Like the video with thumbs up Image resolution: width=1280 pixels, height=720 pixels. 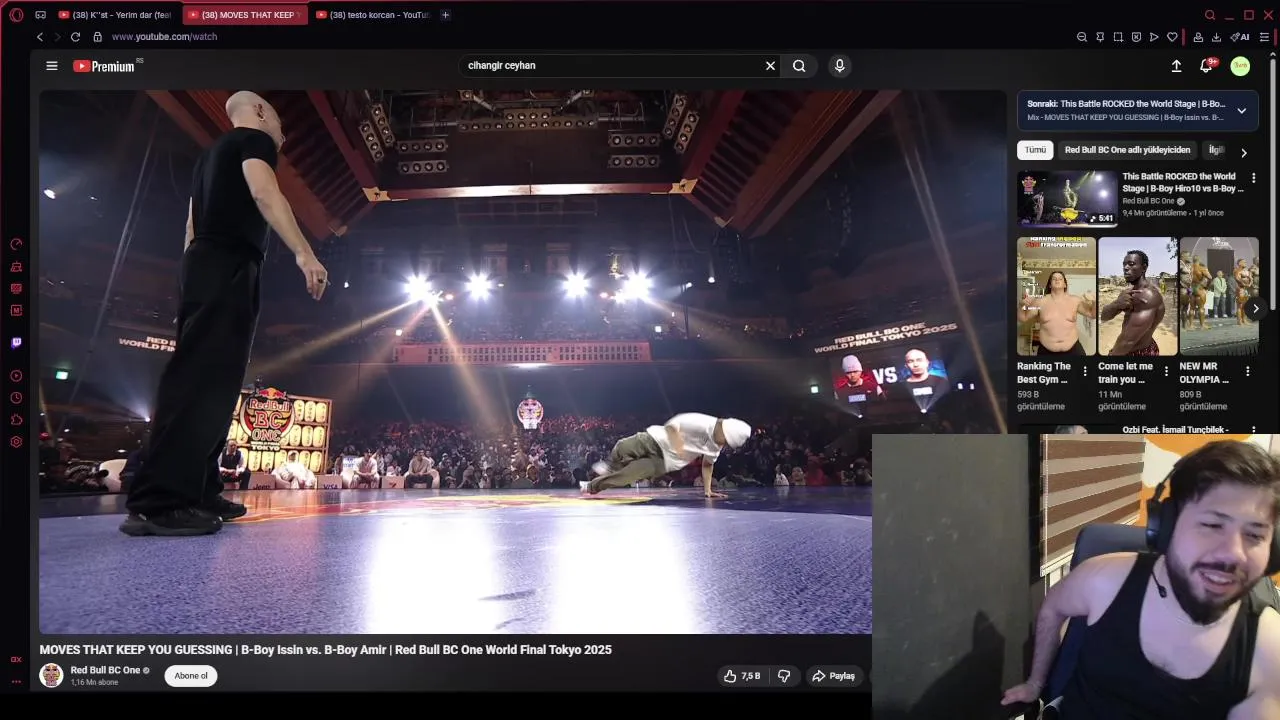pos(742,676)
